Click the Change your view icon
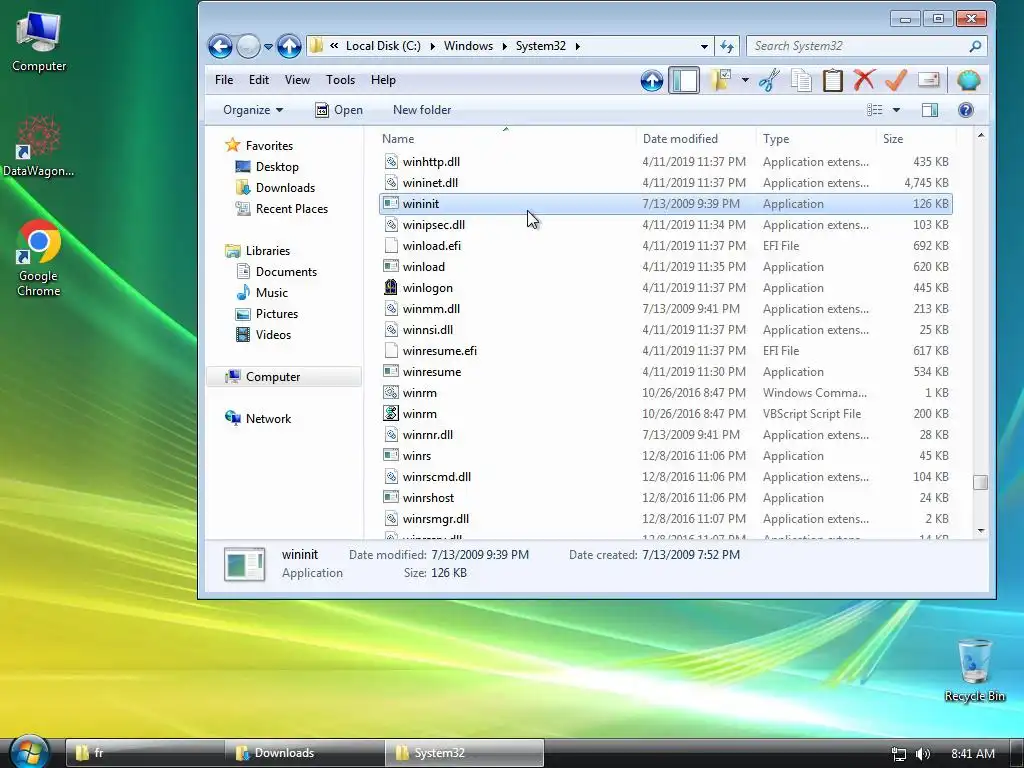 point(874,110)
